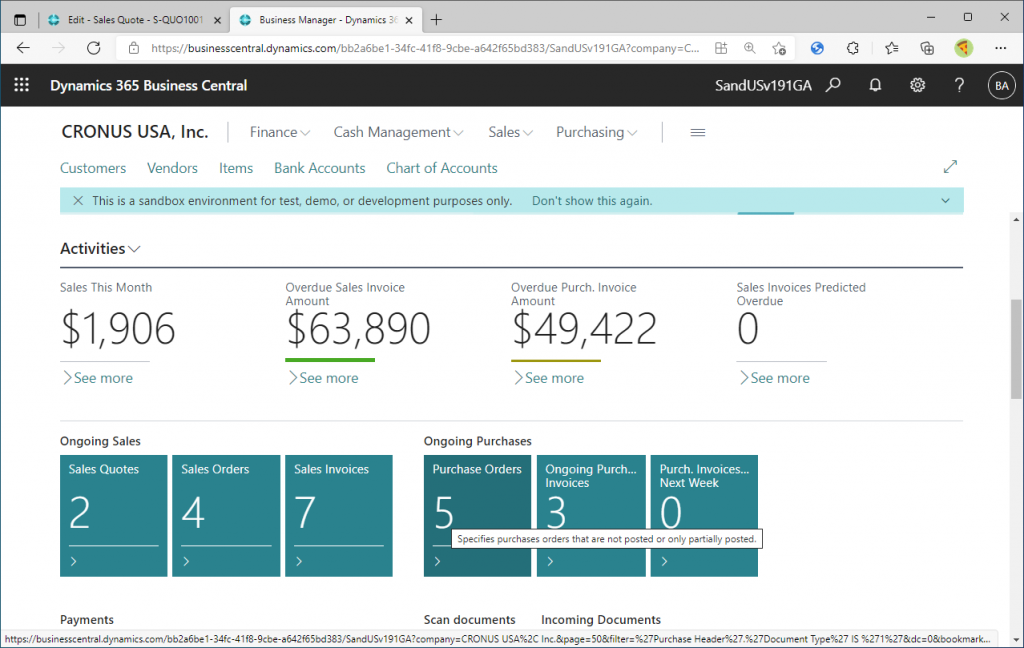
Task: Dismiss the sandbox notification with X
Action: point(78,201)
